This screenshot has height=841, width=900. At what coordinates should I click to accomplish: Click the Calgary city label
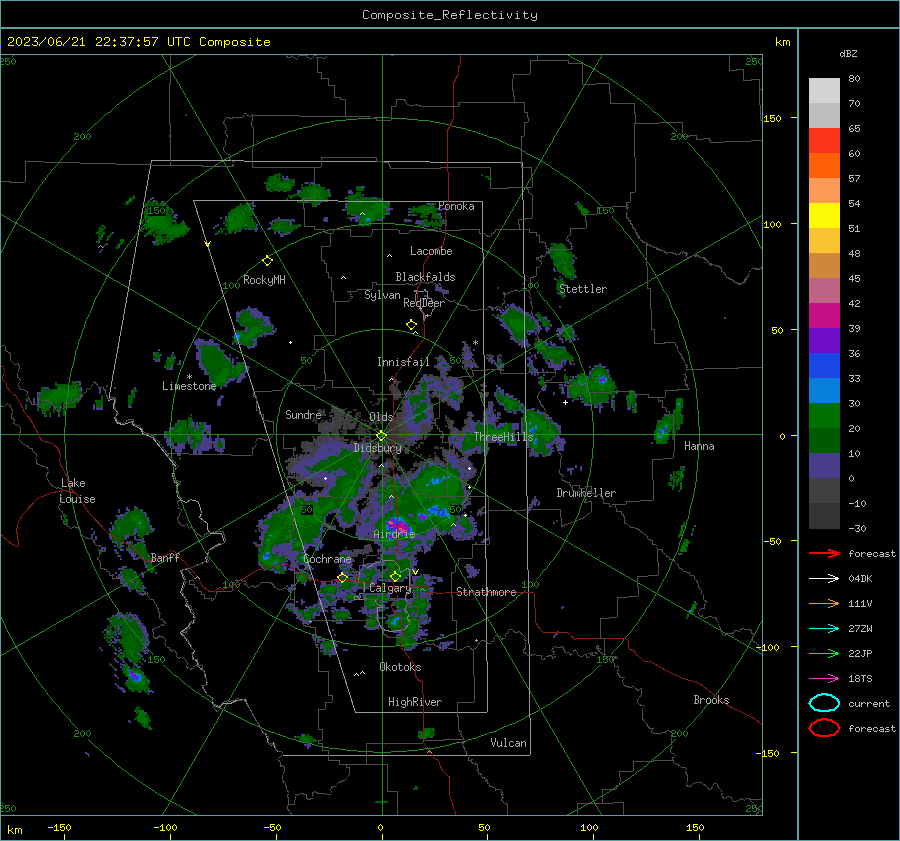tap(390, 588)
